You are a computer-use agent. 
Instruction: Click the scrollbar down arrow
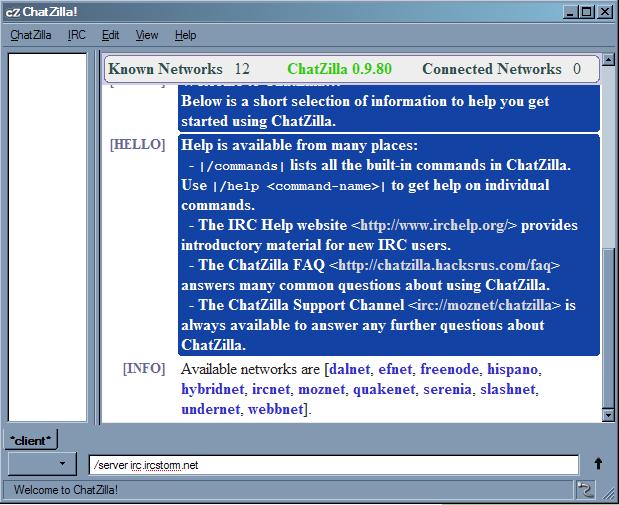(x=608, y=415)
